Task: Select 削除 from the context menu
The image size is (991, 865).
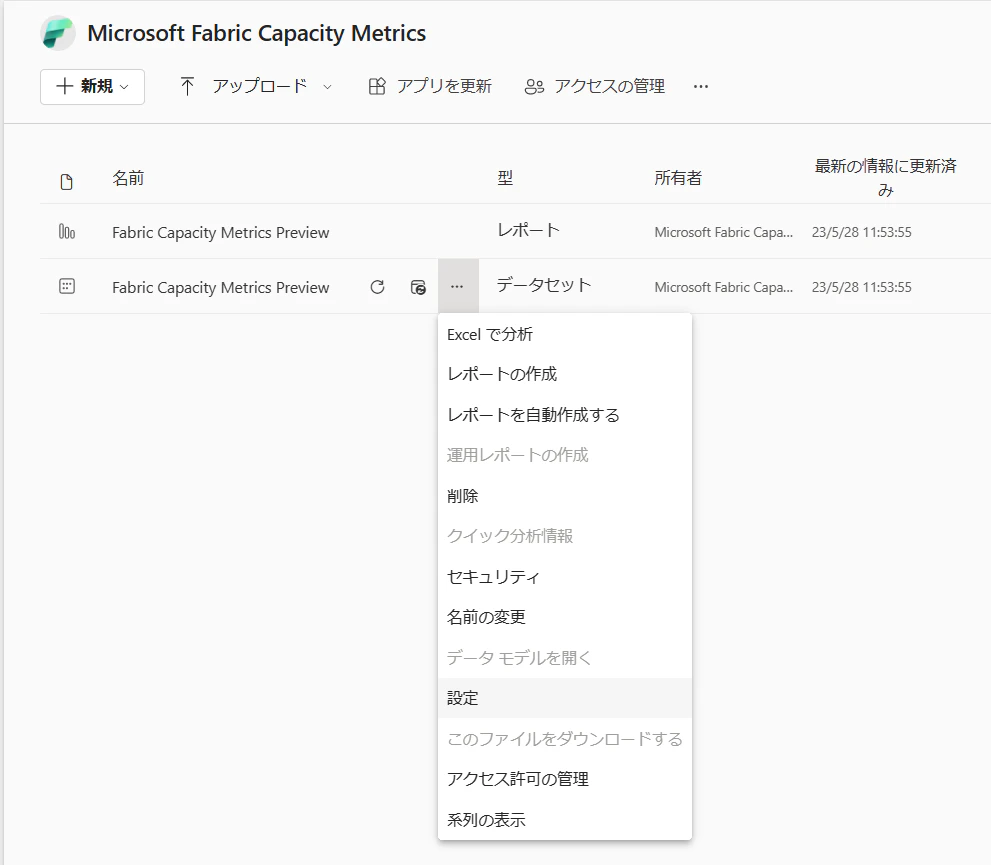Action: pyautogui.click(x=565, y=496)
